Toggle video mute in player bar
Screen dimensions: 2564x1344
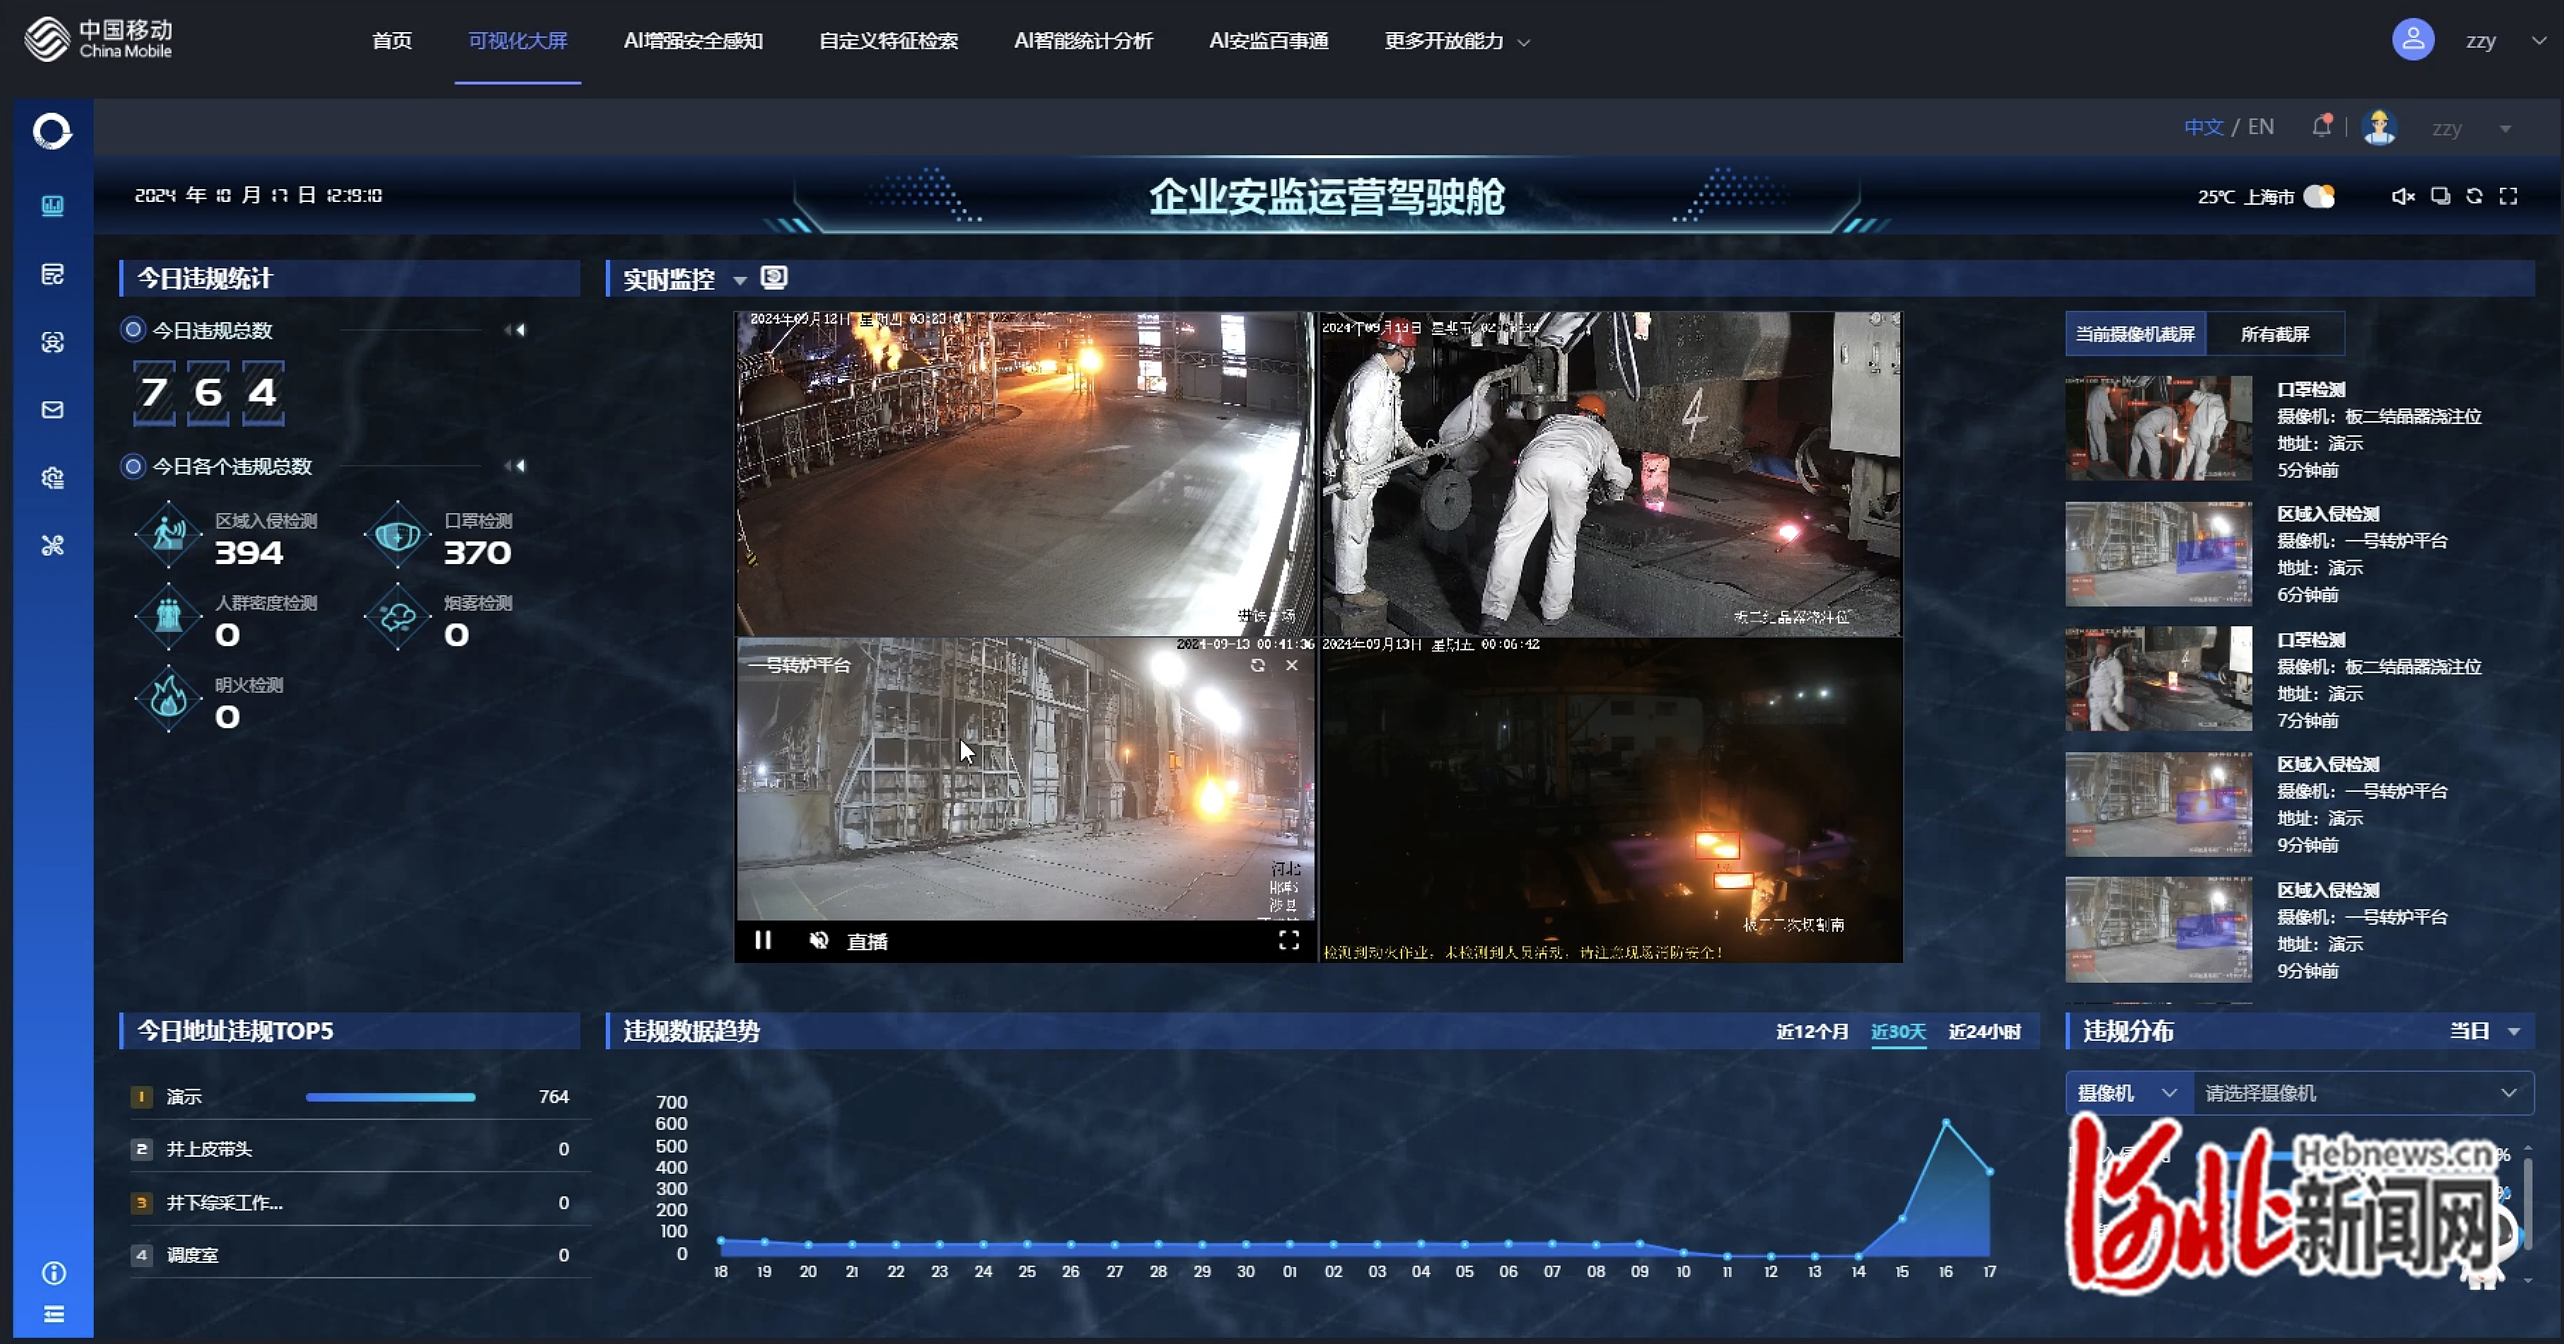tap(819, 940)
